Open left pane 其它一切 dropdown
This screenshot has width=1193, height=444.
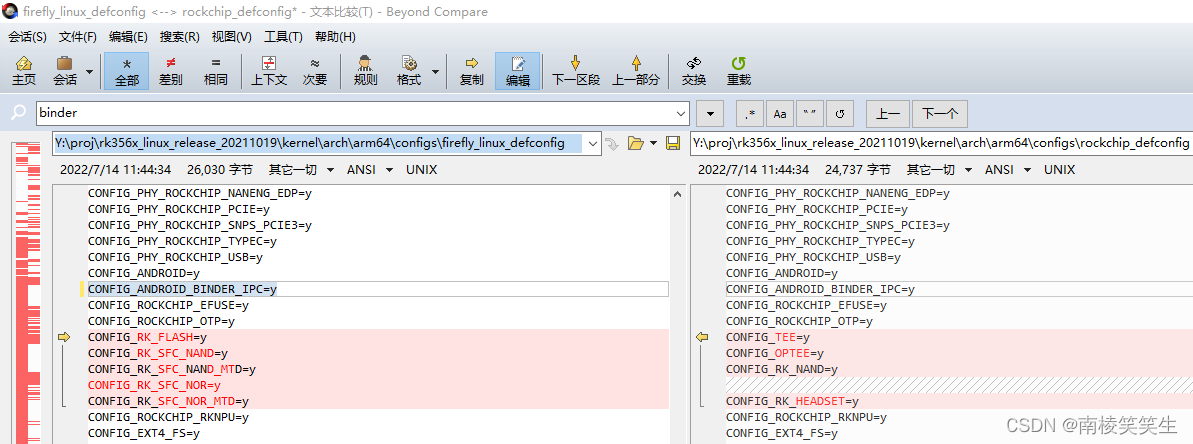[x=302, y=170]
